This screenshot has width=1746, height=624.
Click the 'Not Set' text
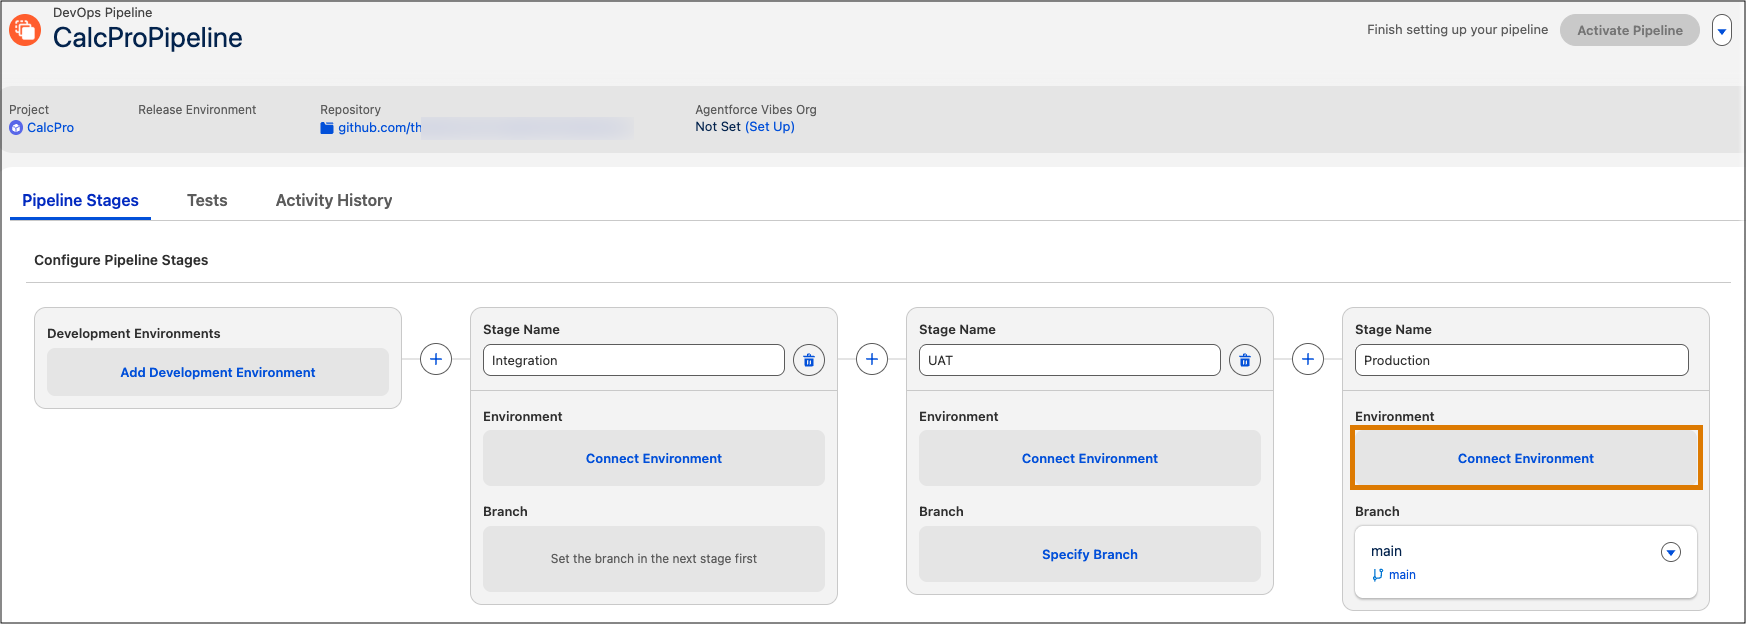coord(718,127)
